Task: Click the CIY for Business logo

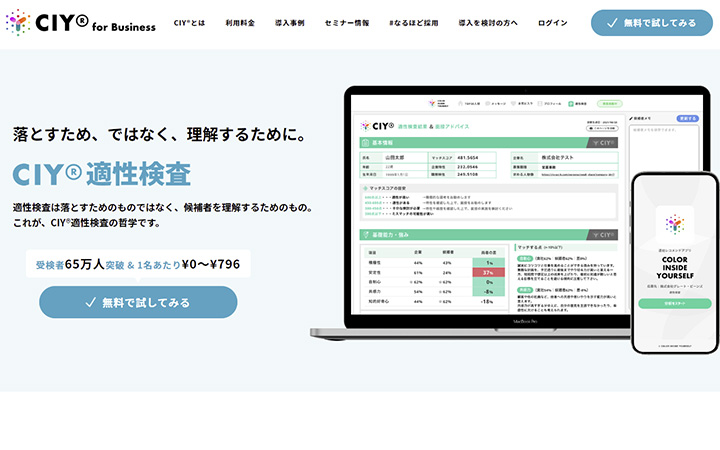Action: point(81,22)
